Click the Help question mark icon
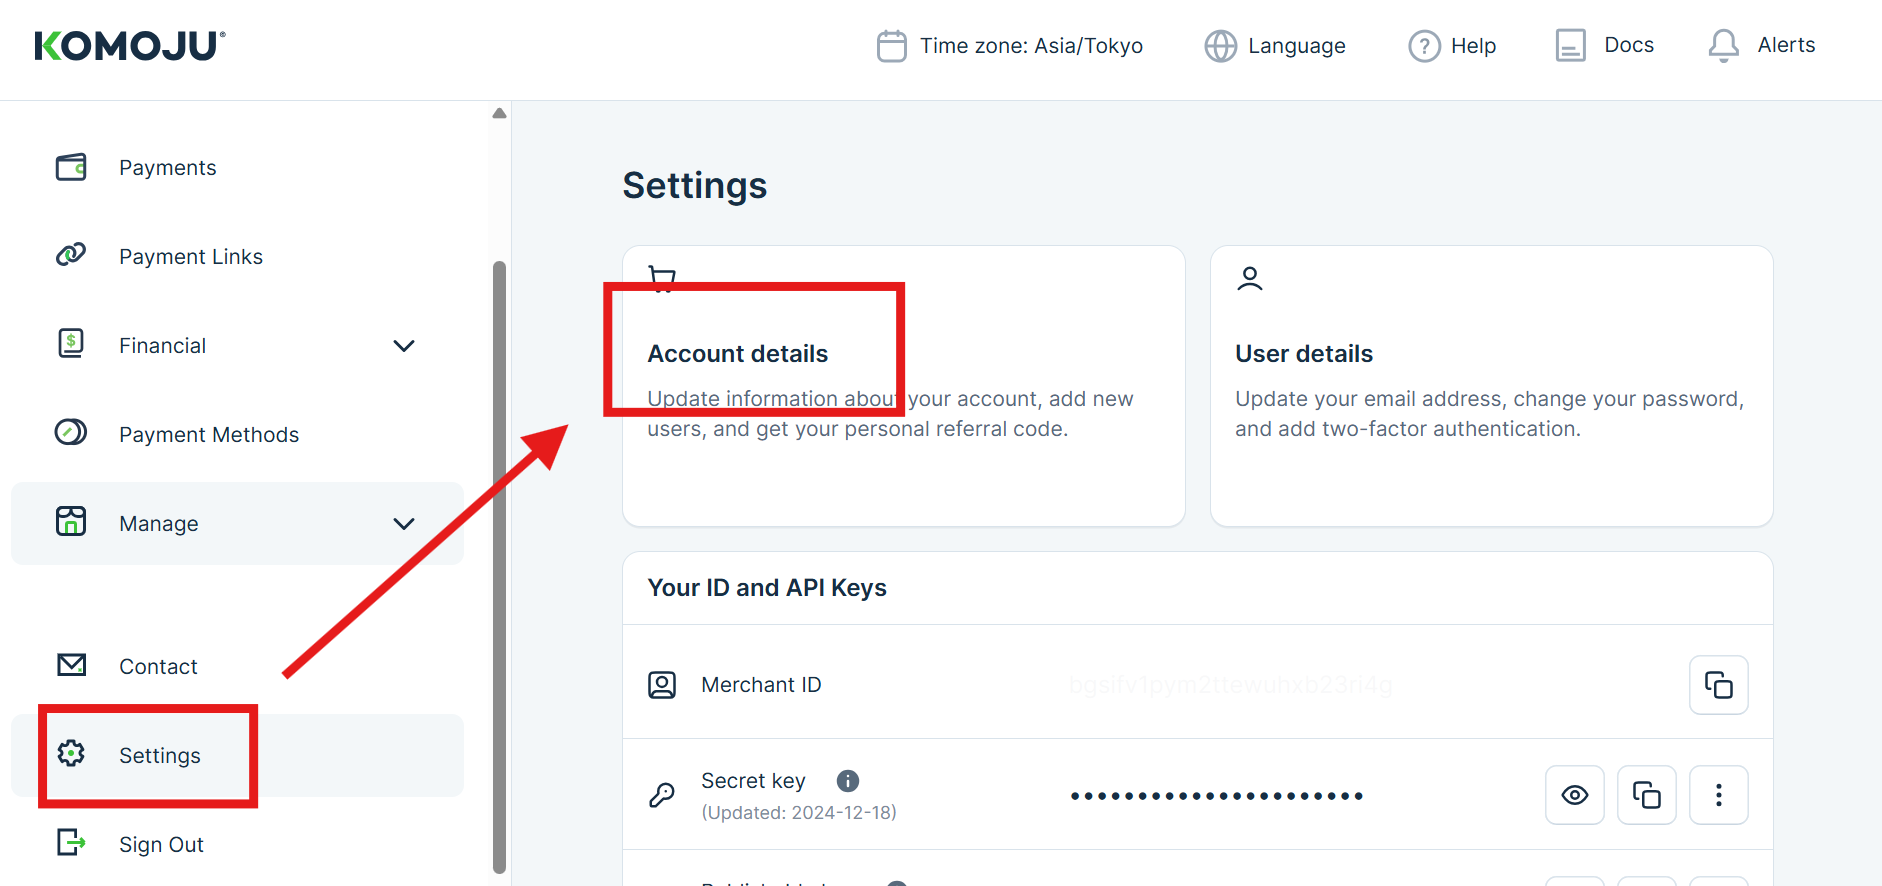Viewport: 1882px width, 886px height. [x=1424, y=46]
